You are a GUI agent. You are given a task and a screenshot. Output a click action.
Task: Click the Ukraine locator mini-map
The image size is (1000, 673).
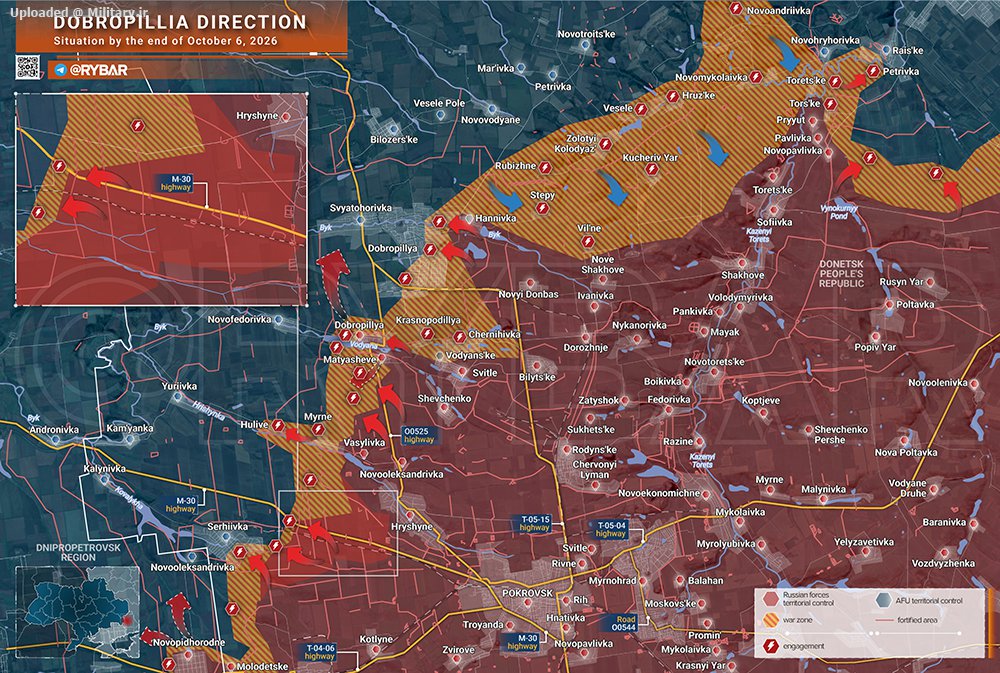coord(77,612)
